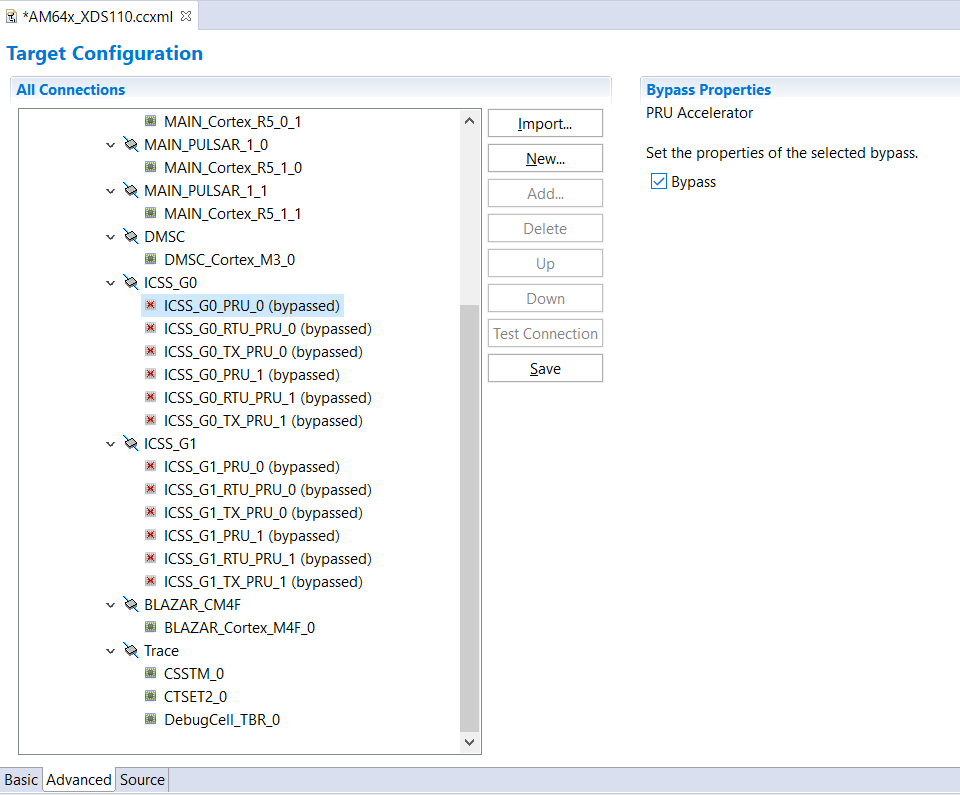Screen dimensions: 960x795
Task: Collapse the ICSS_G0 tree node
Action: (111, 283)
